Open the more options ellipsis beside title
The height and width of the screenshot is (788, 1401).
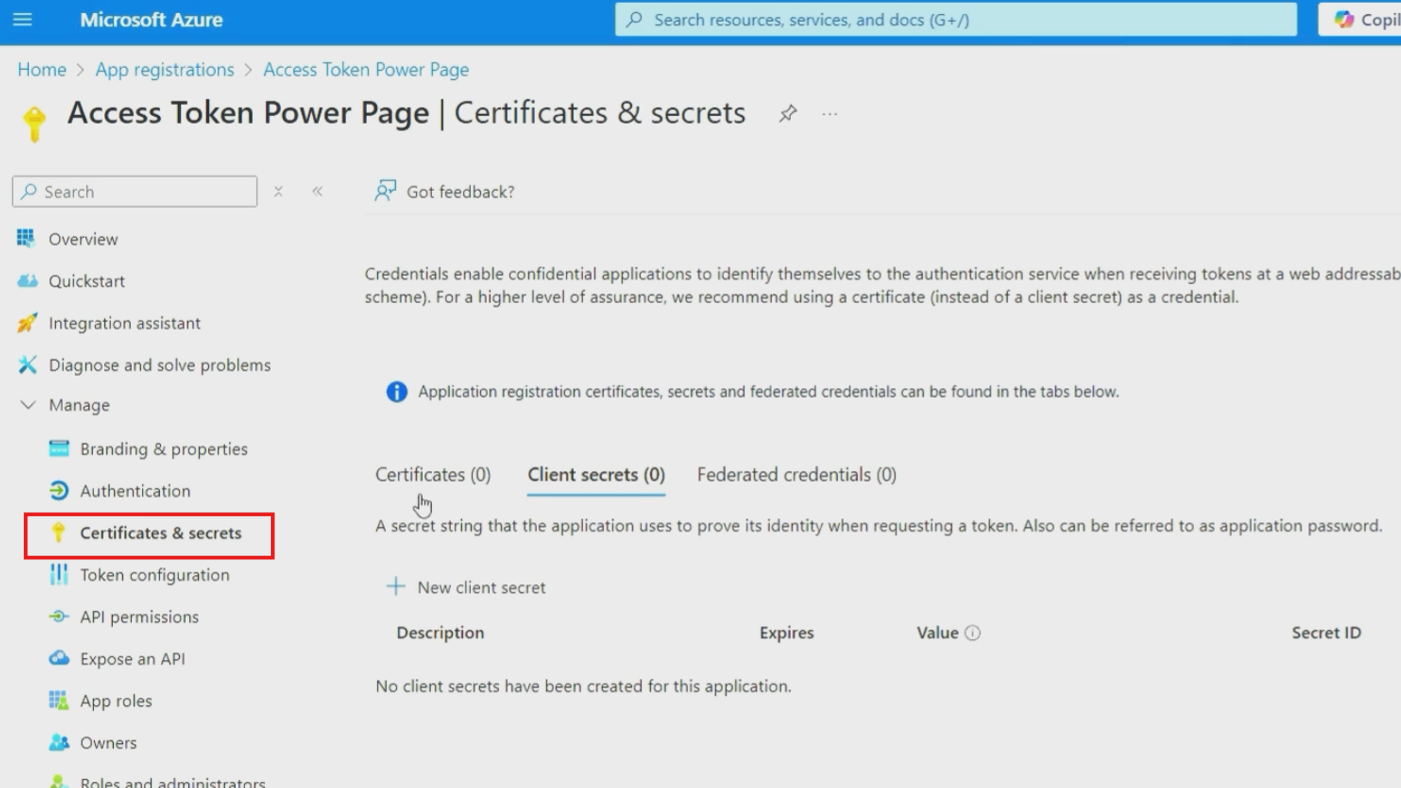pos(829,114)
